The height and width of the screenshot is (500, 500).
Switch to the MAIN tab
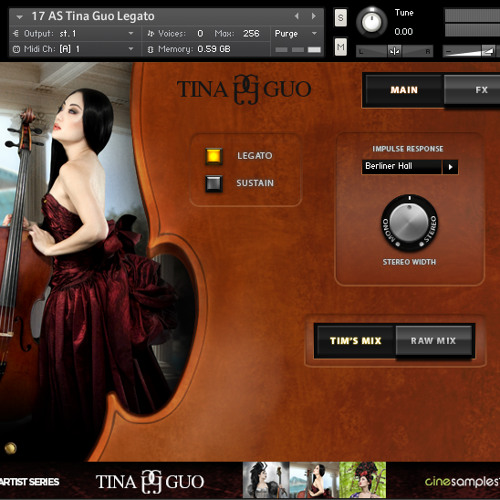click(x=404, y=90)
